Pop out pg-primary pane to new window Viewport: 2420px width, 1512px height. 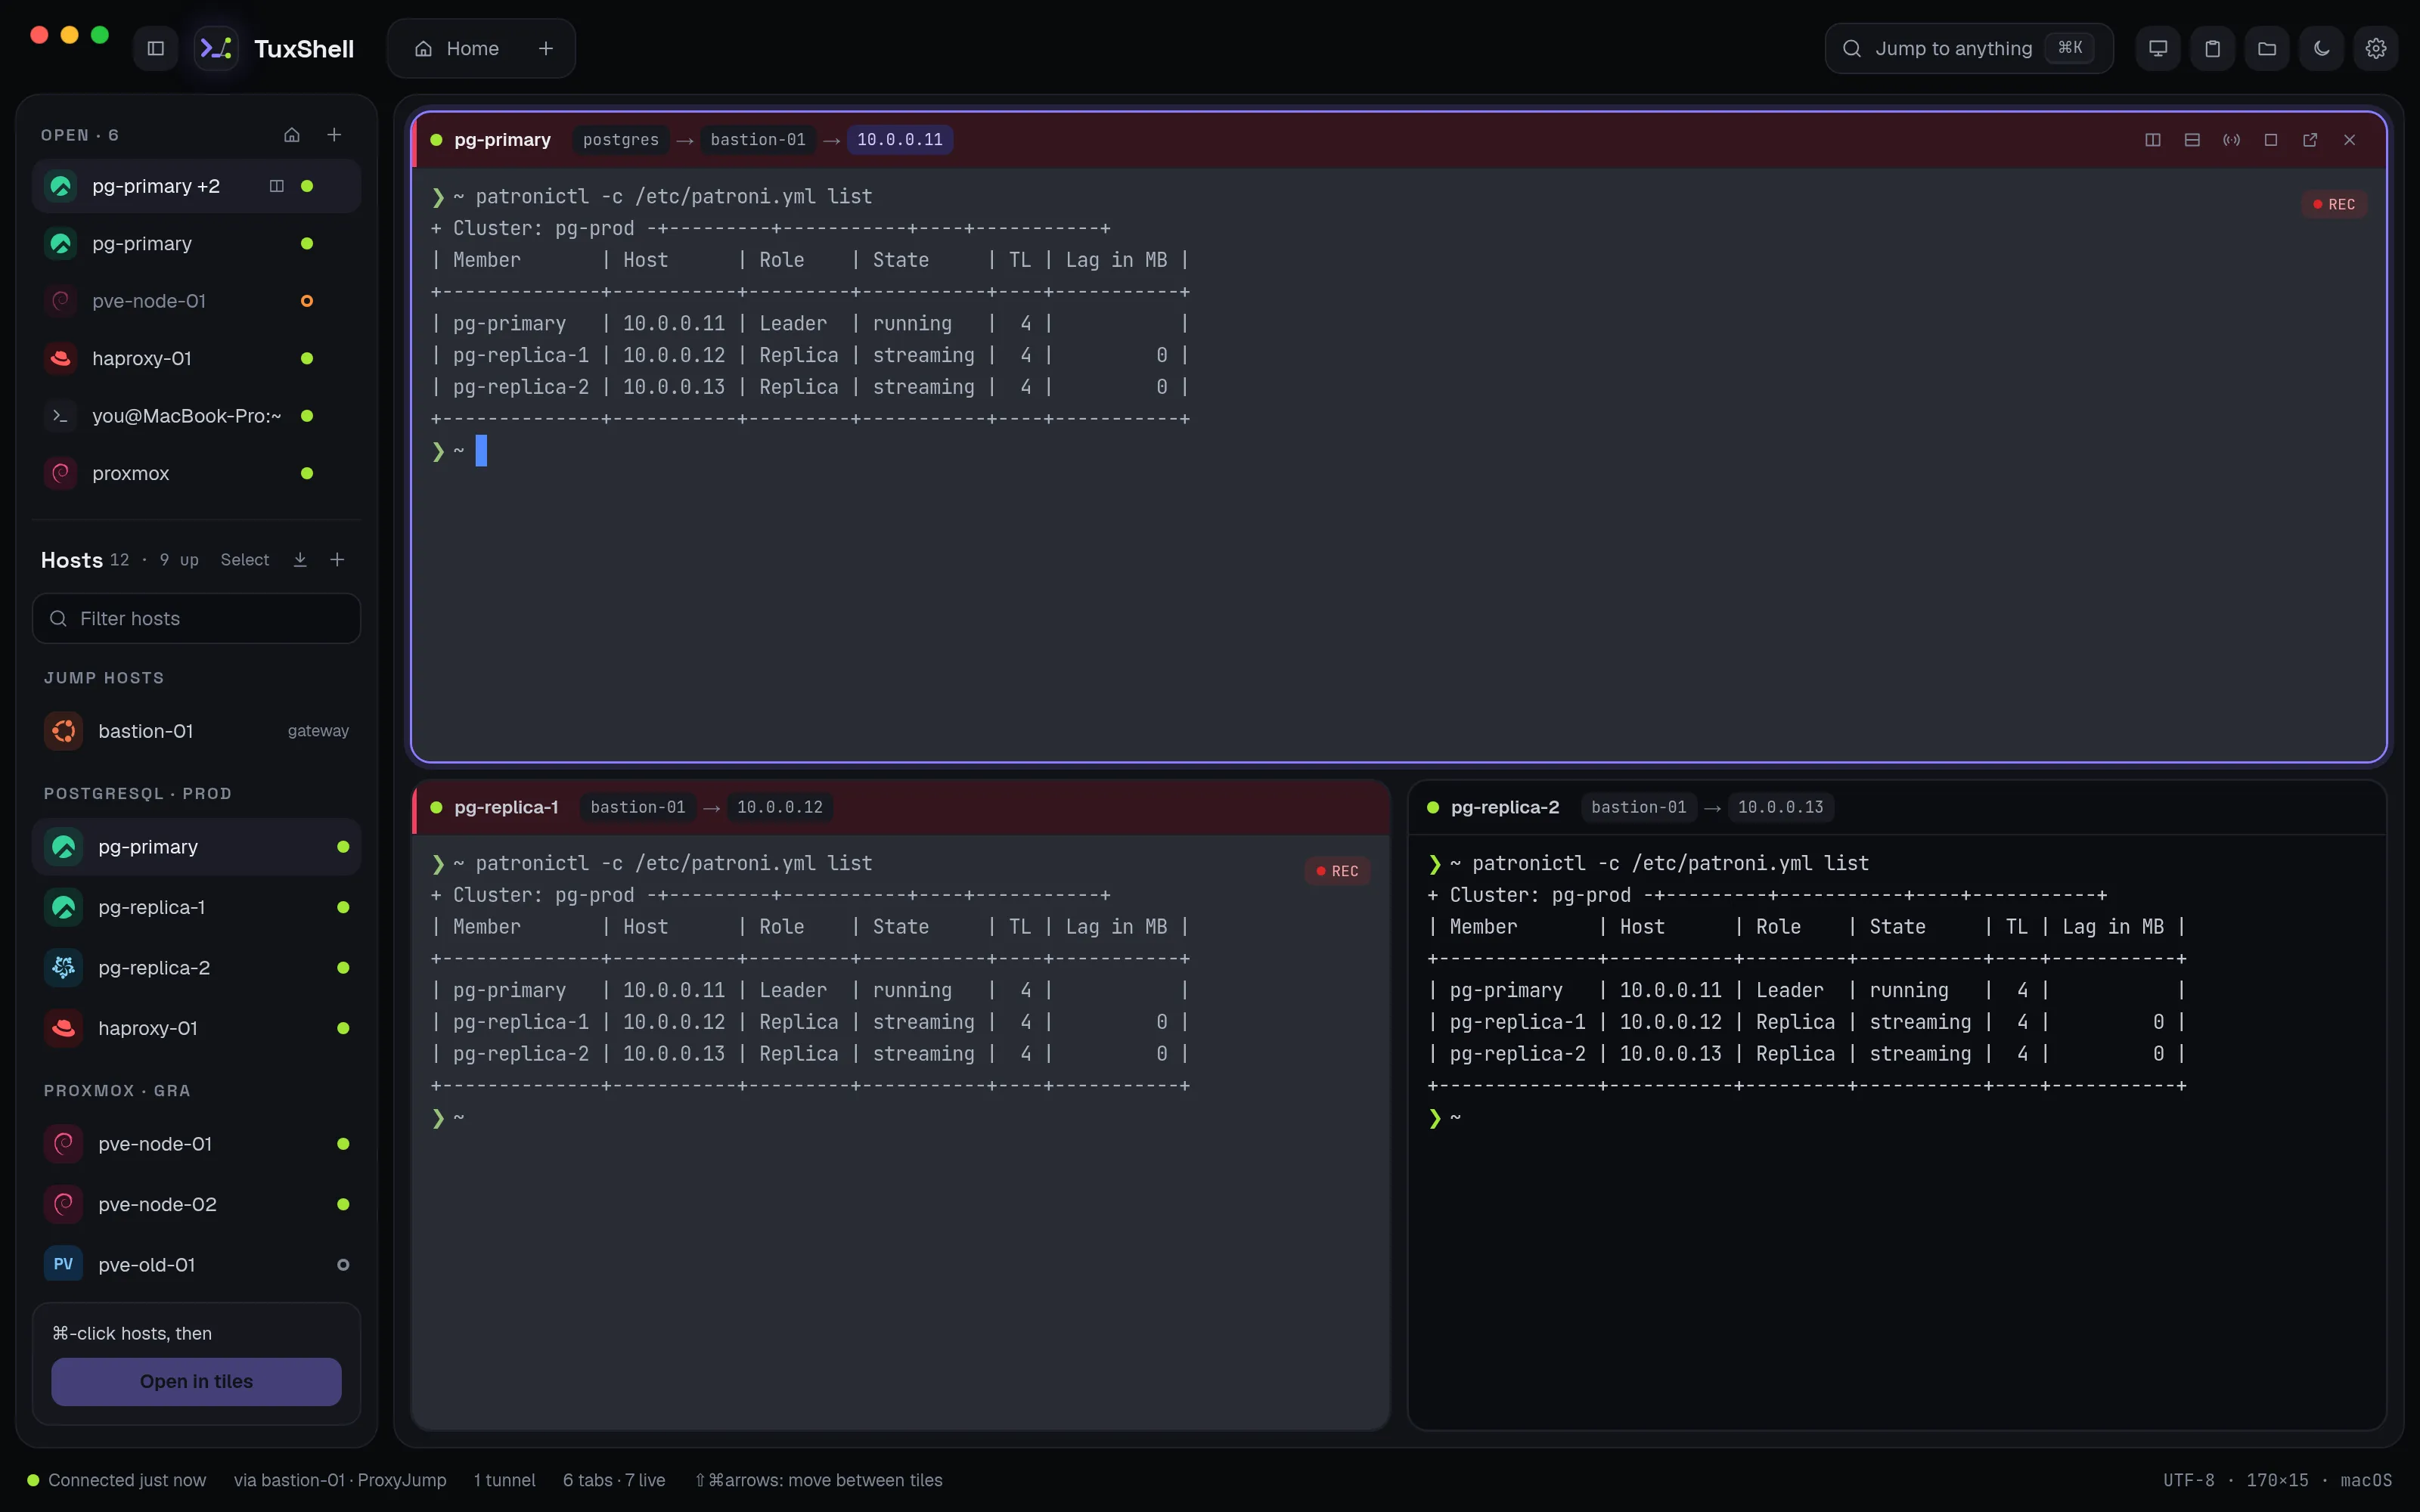tap(2310, 140)
